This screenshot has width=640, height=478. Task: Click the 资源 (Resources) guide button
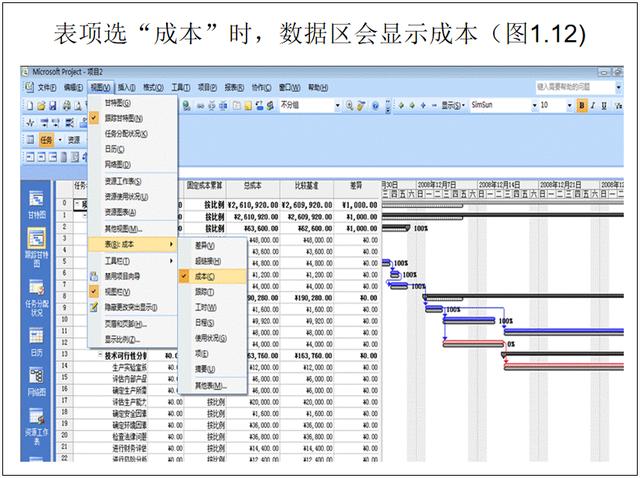point(74,140)
